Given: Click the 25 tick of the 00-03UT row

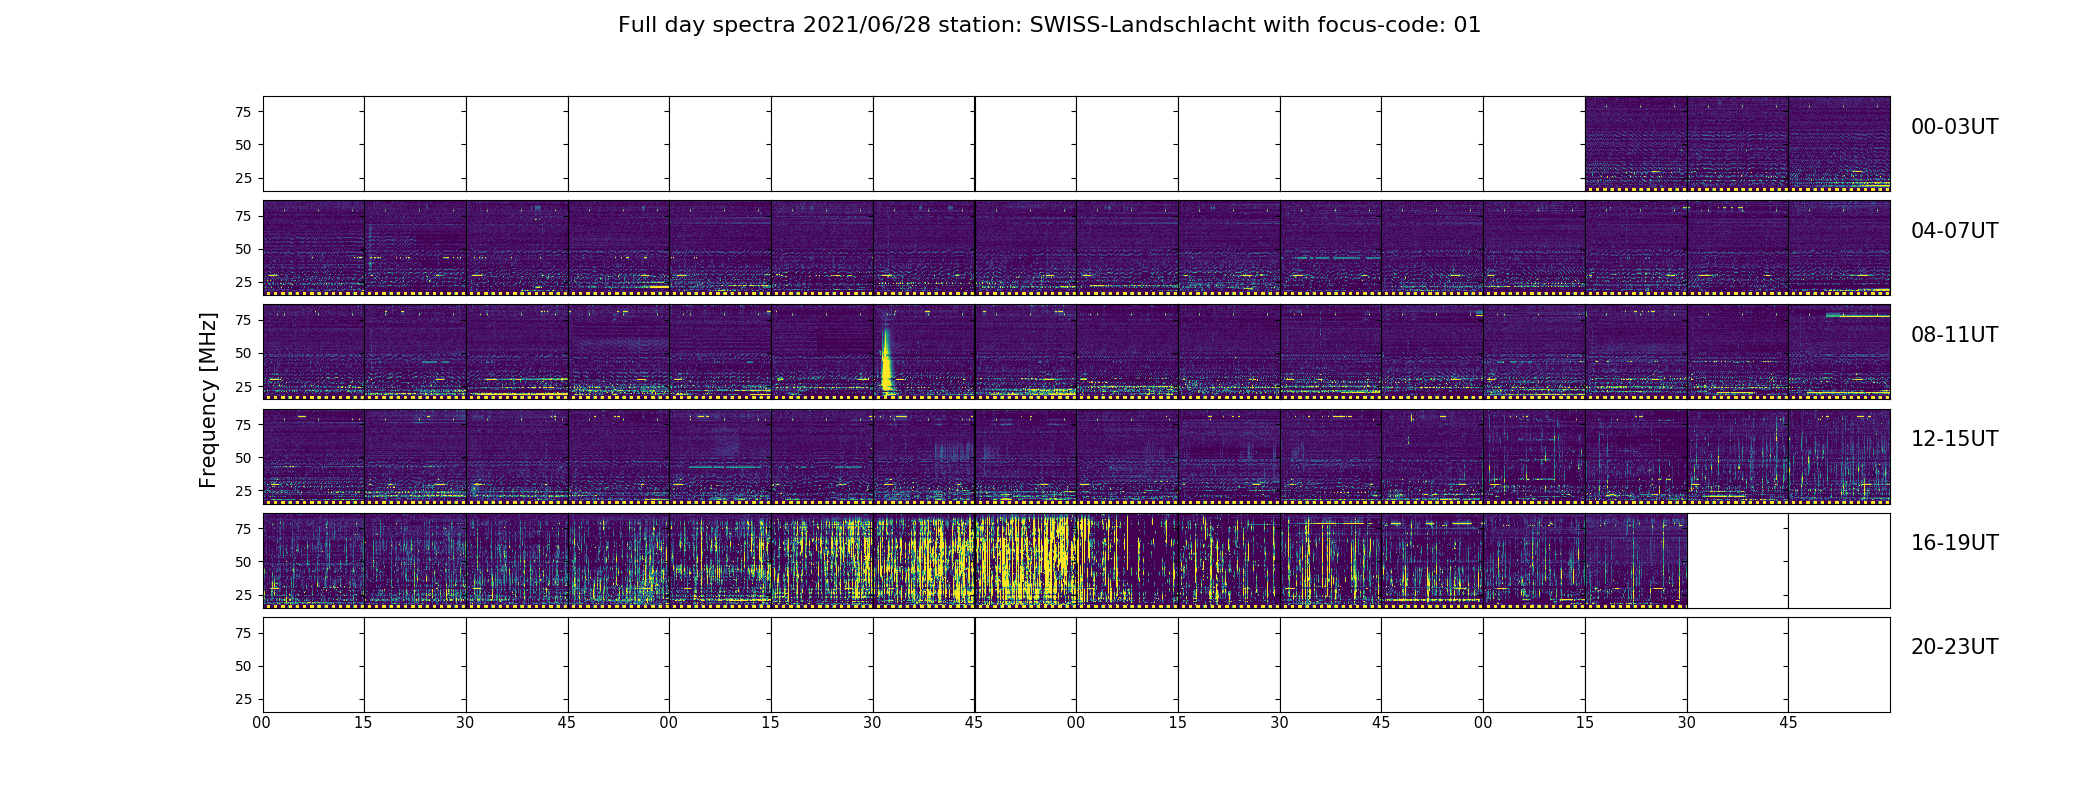Looking at the screenshot, I should [243, 178].
